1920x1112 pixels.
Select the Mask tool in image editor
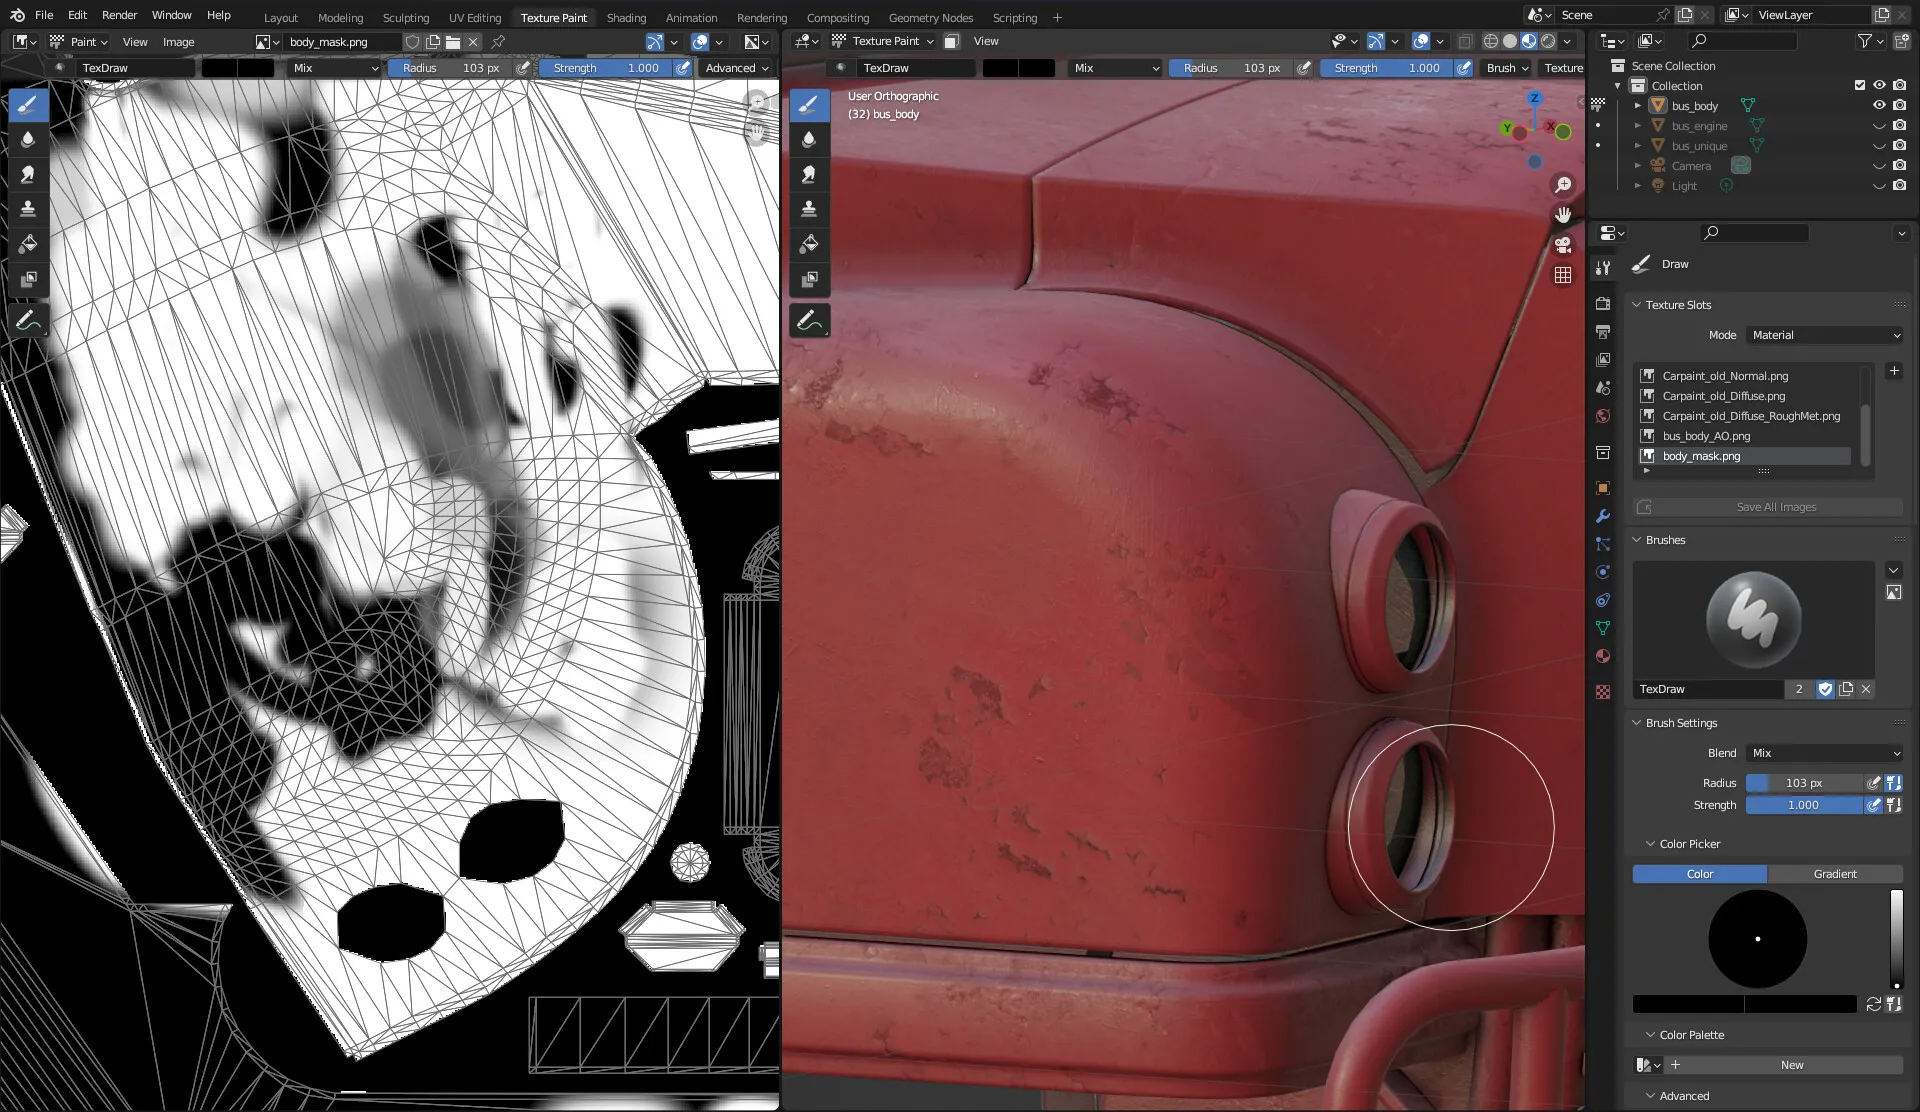(x=28, y=279)
